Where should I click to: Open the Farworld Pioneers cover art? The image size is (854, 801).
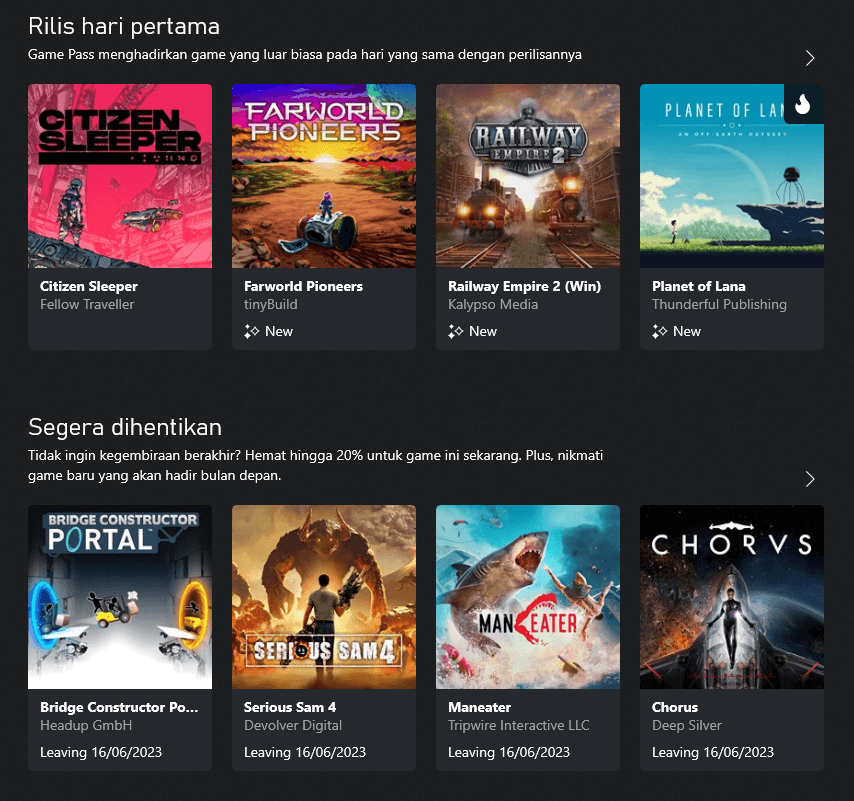pyautogui.click(x=324, y=176)
